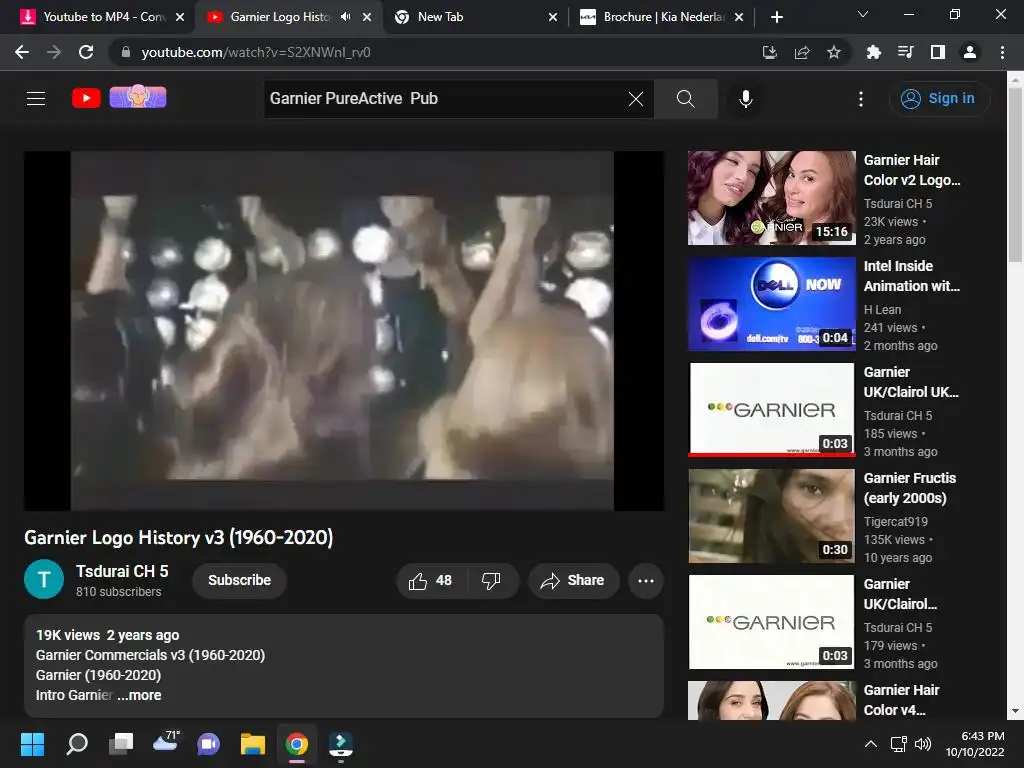Go back in browser history
This screenshot has width=1024, height=768.
coord(22,52)
